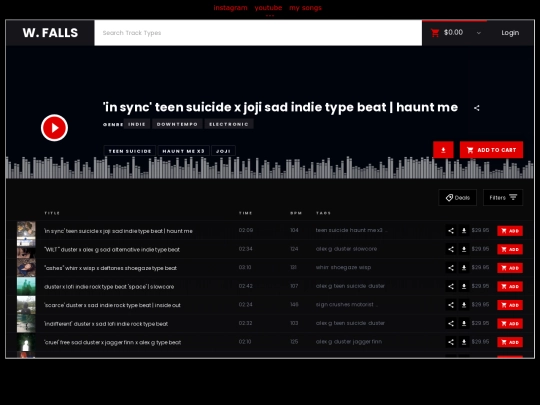Screen dimensions: 540x405
Task: Open 'cruel' free sad duster title
Action: [x=113, y=342]
